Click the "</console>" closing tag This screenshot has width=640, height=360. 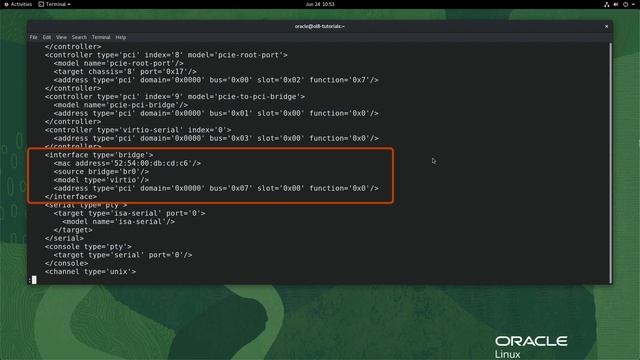(x=67, y=263)
